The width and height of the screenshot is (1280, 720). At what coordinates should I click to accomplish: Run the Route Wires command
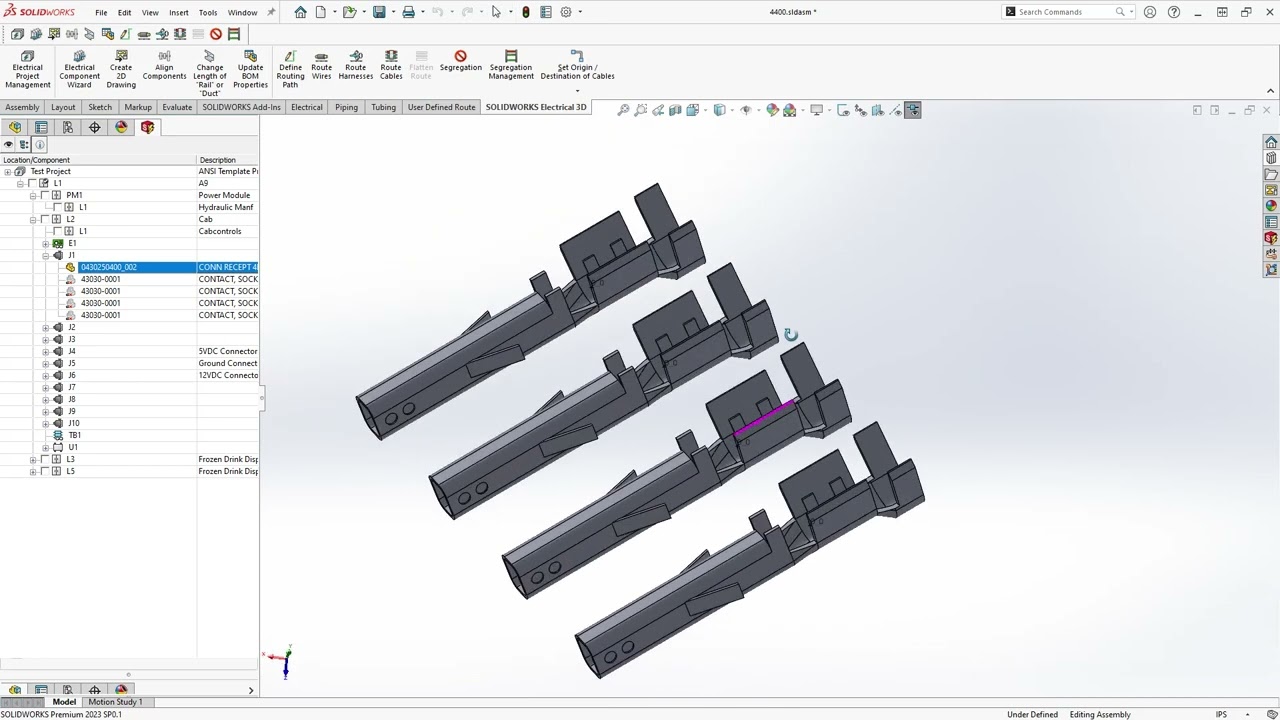321,66
